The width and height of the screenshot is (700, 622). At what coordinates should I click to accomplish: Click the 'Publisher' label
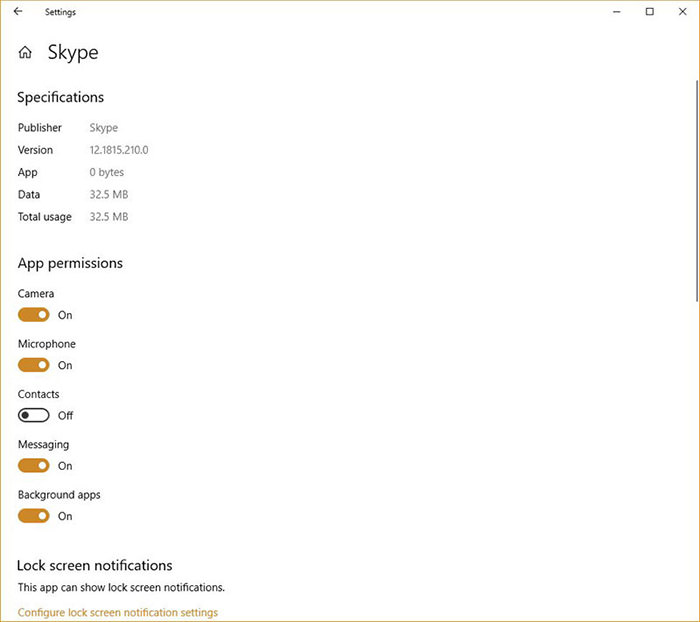point(40,128)
